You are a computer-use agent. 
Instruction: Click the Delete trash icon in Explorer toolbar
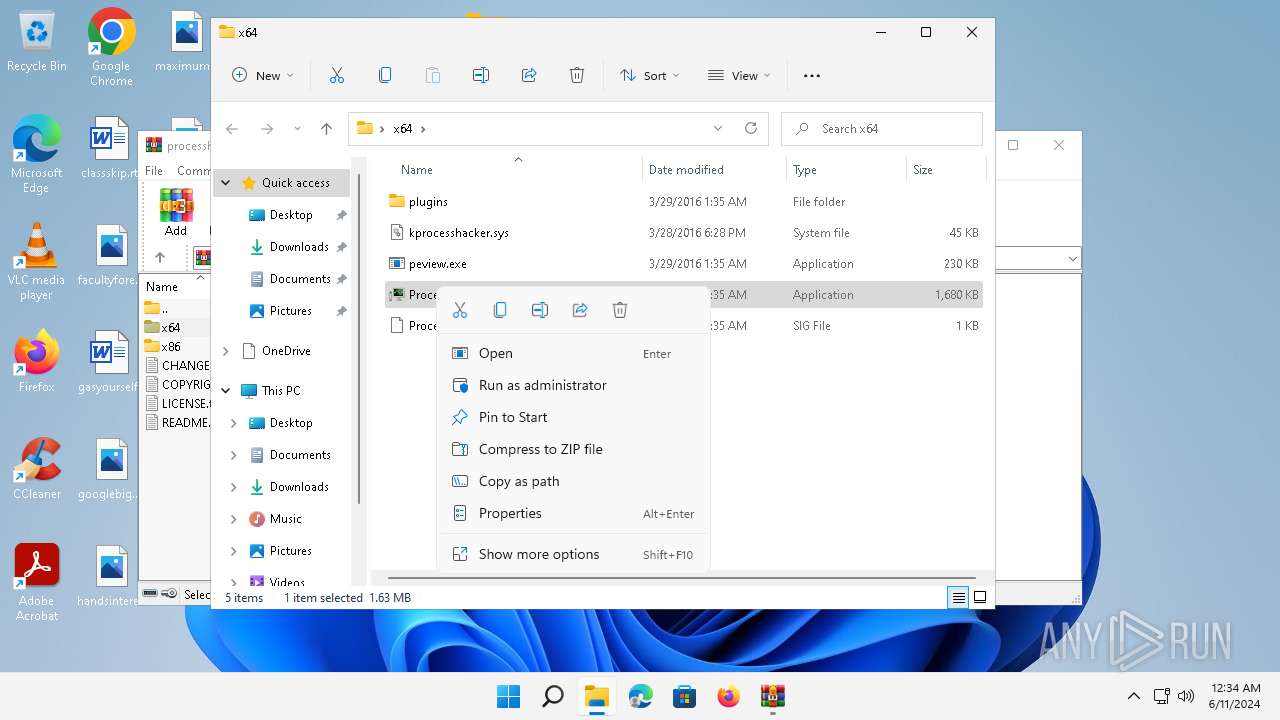pyautogui.click(x=577, y=75)
